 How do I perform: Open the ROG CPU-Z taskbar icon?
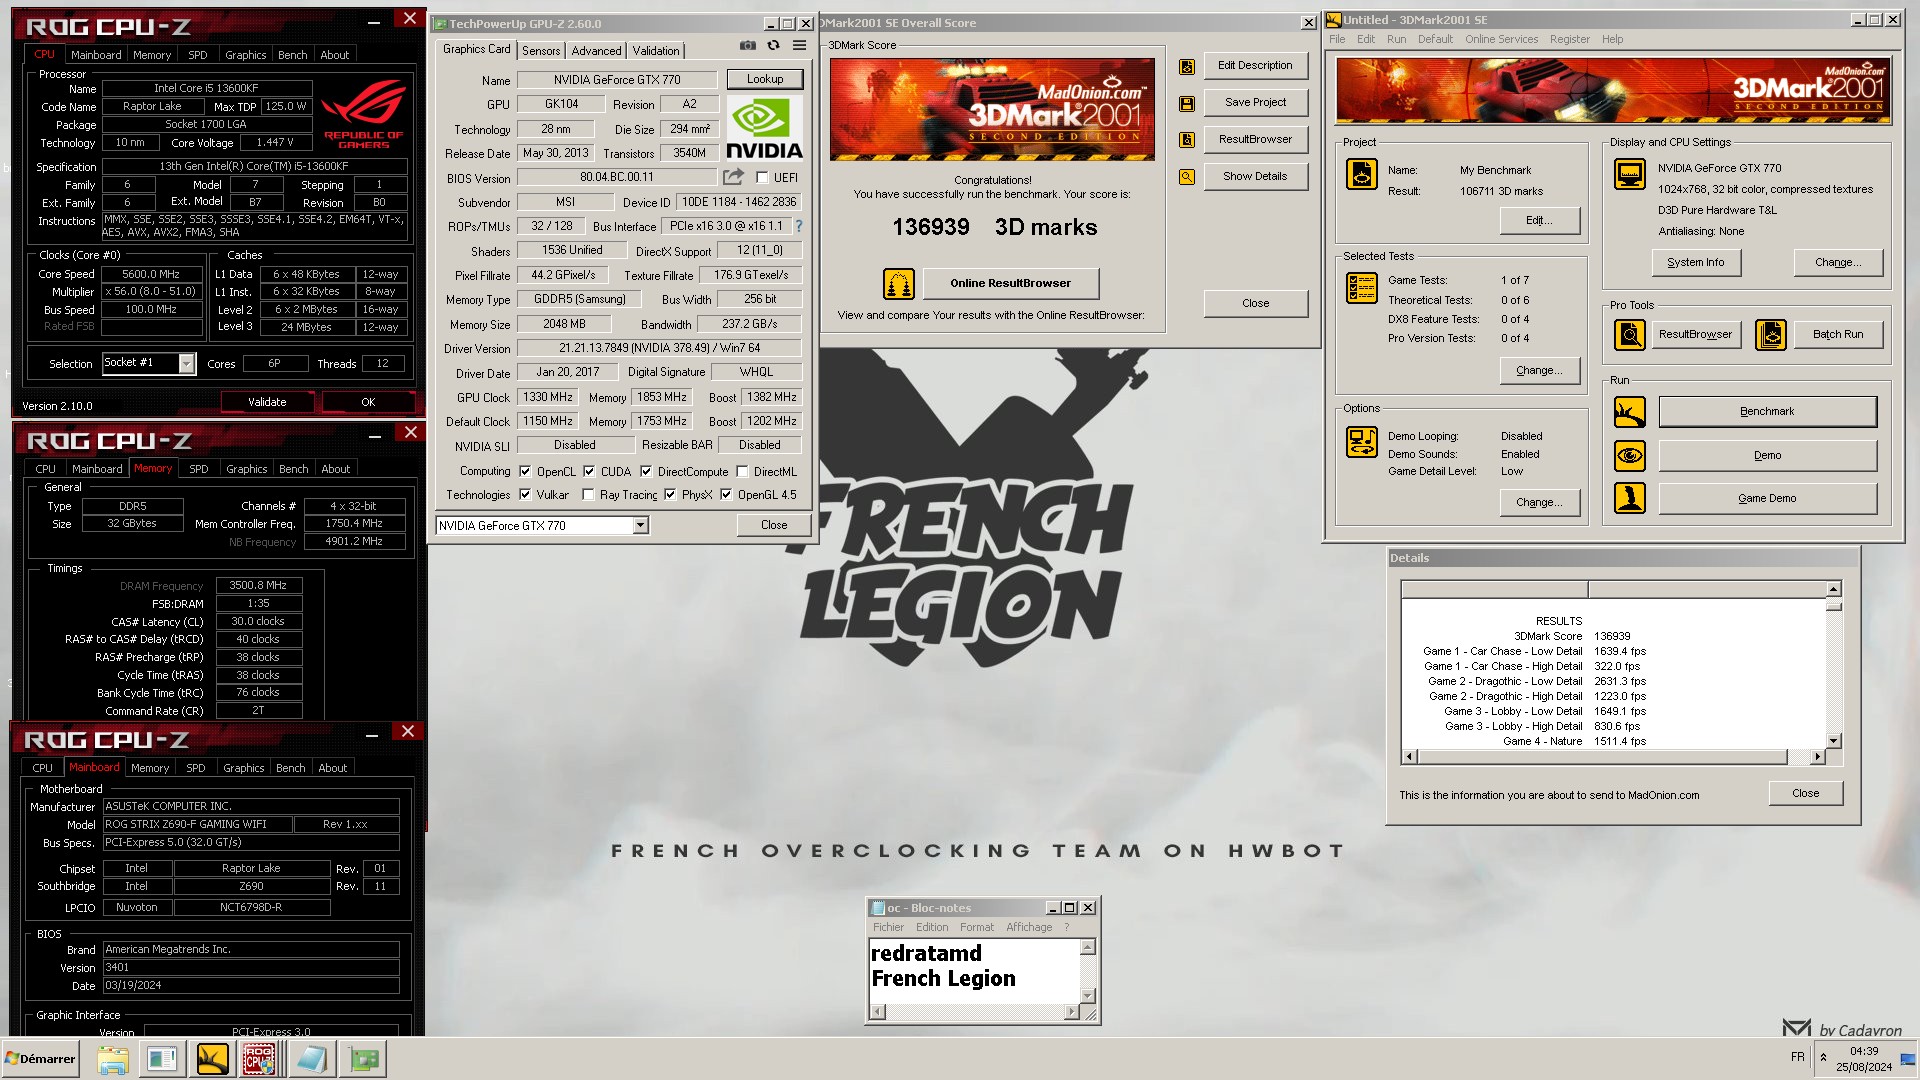[x=260, y=1059]
